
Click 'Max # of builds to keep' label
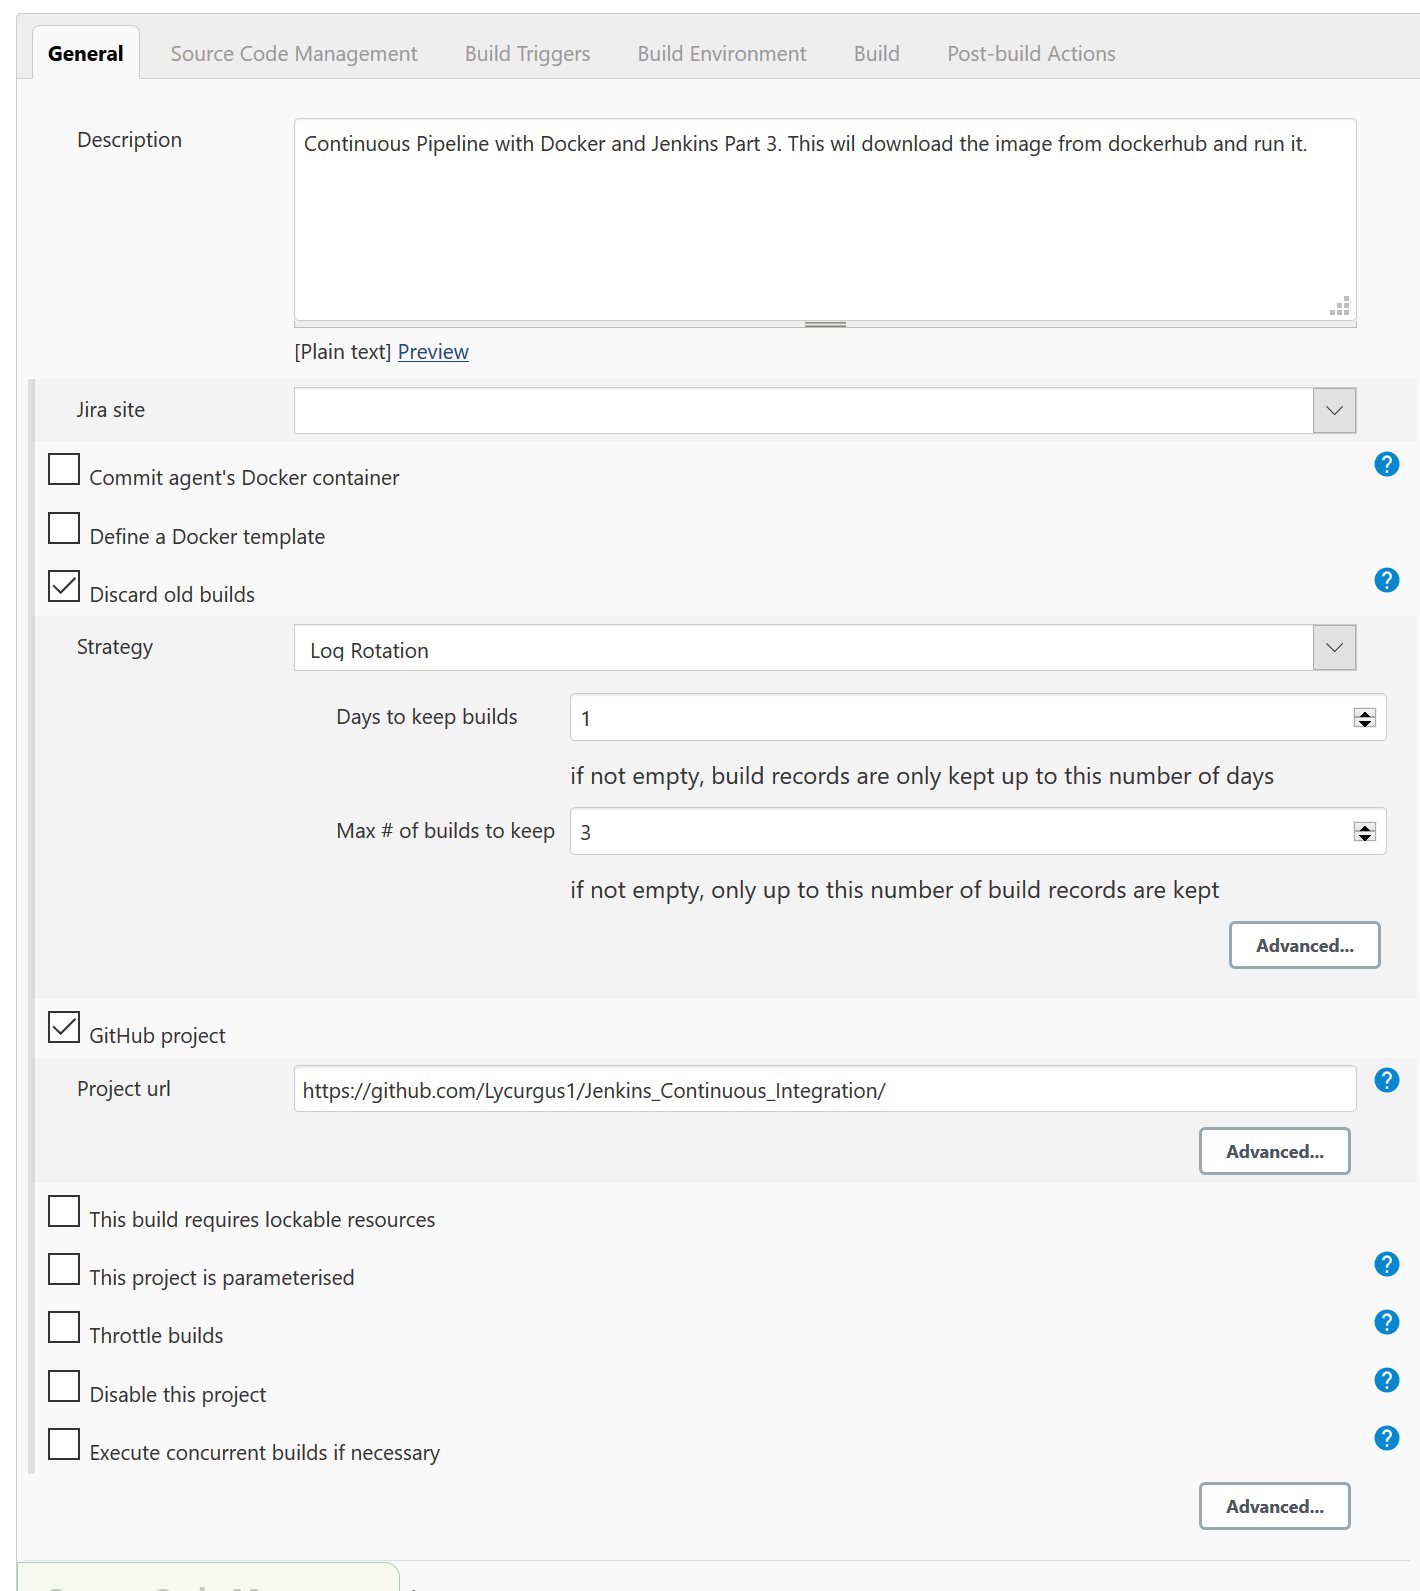(445, 831)
